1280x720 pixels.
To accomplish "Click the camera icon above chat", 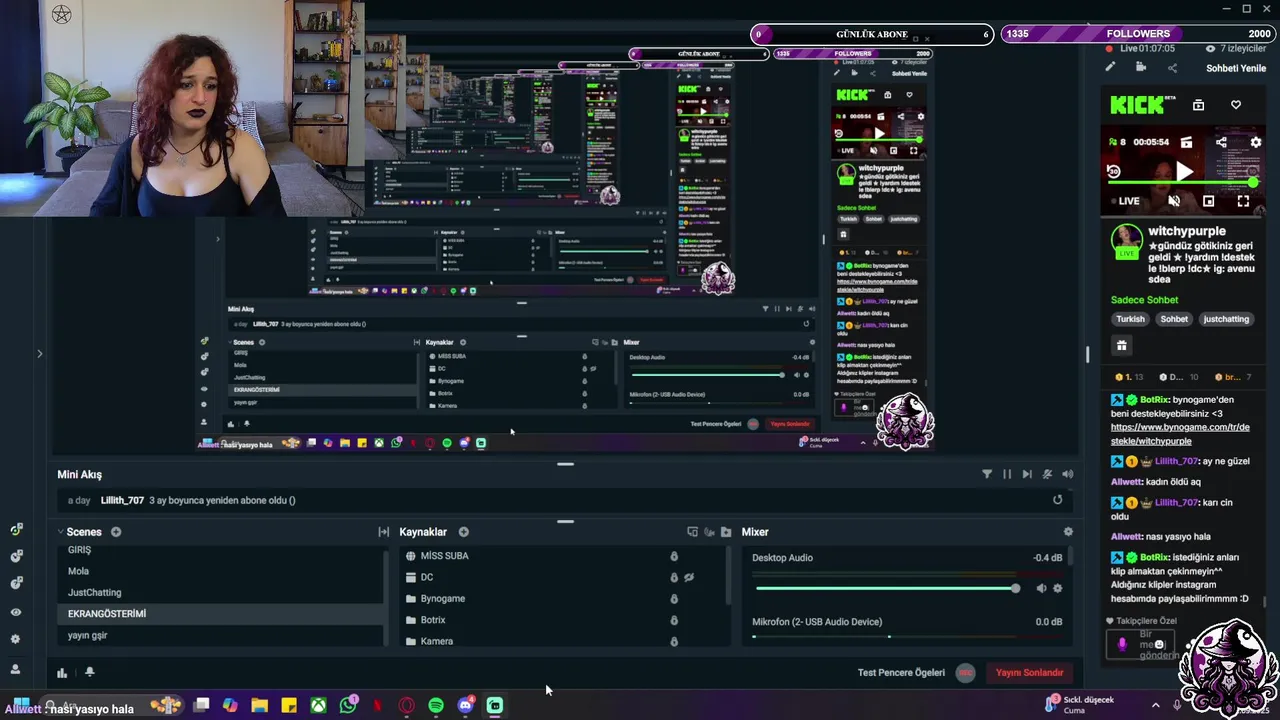I will point(1141,67).
